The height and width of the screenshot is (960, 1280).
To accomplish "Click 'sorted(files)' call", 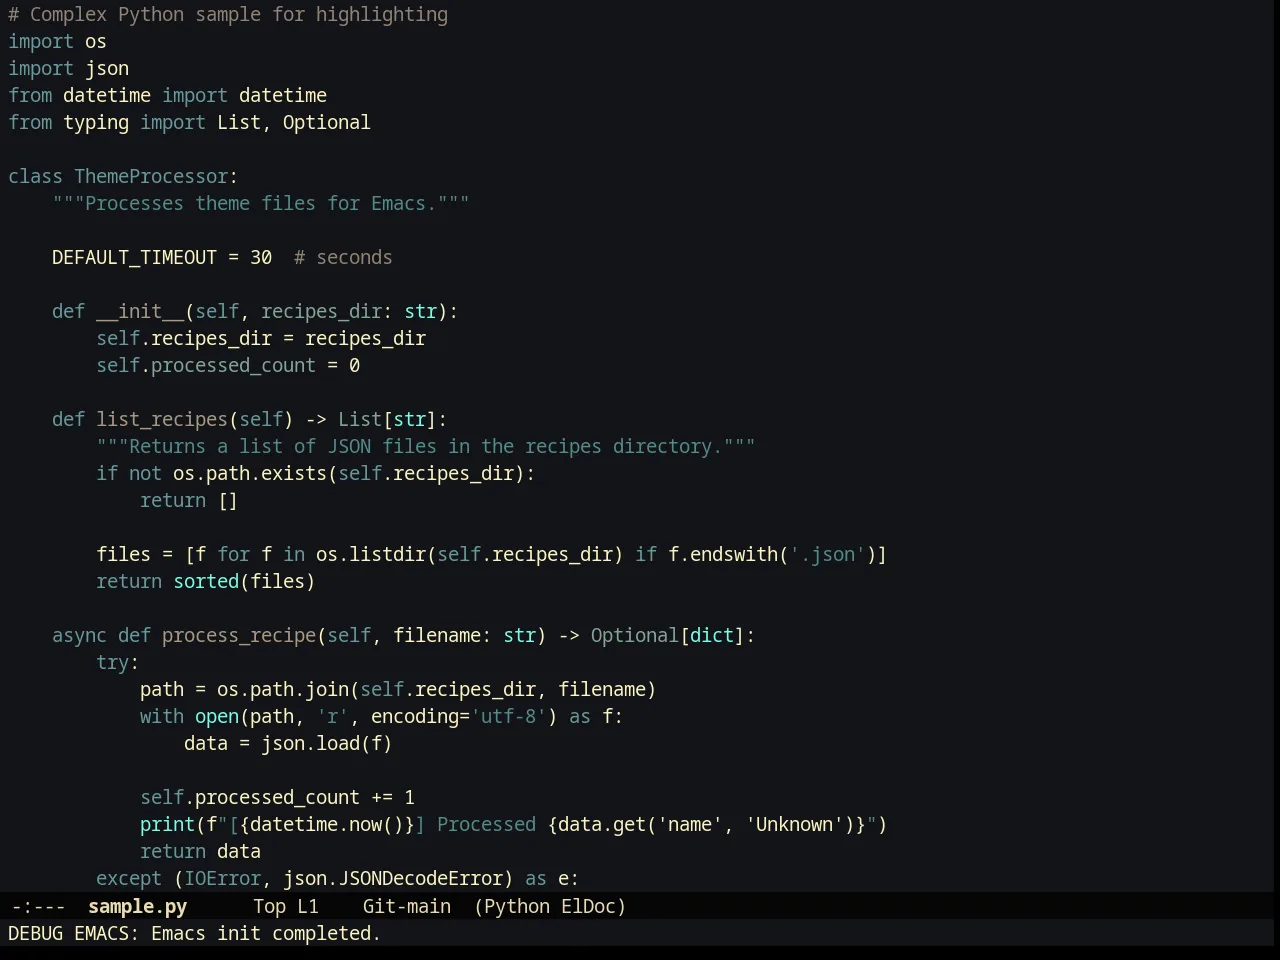I will click(x=244, y=582).
